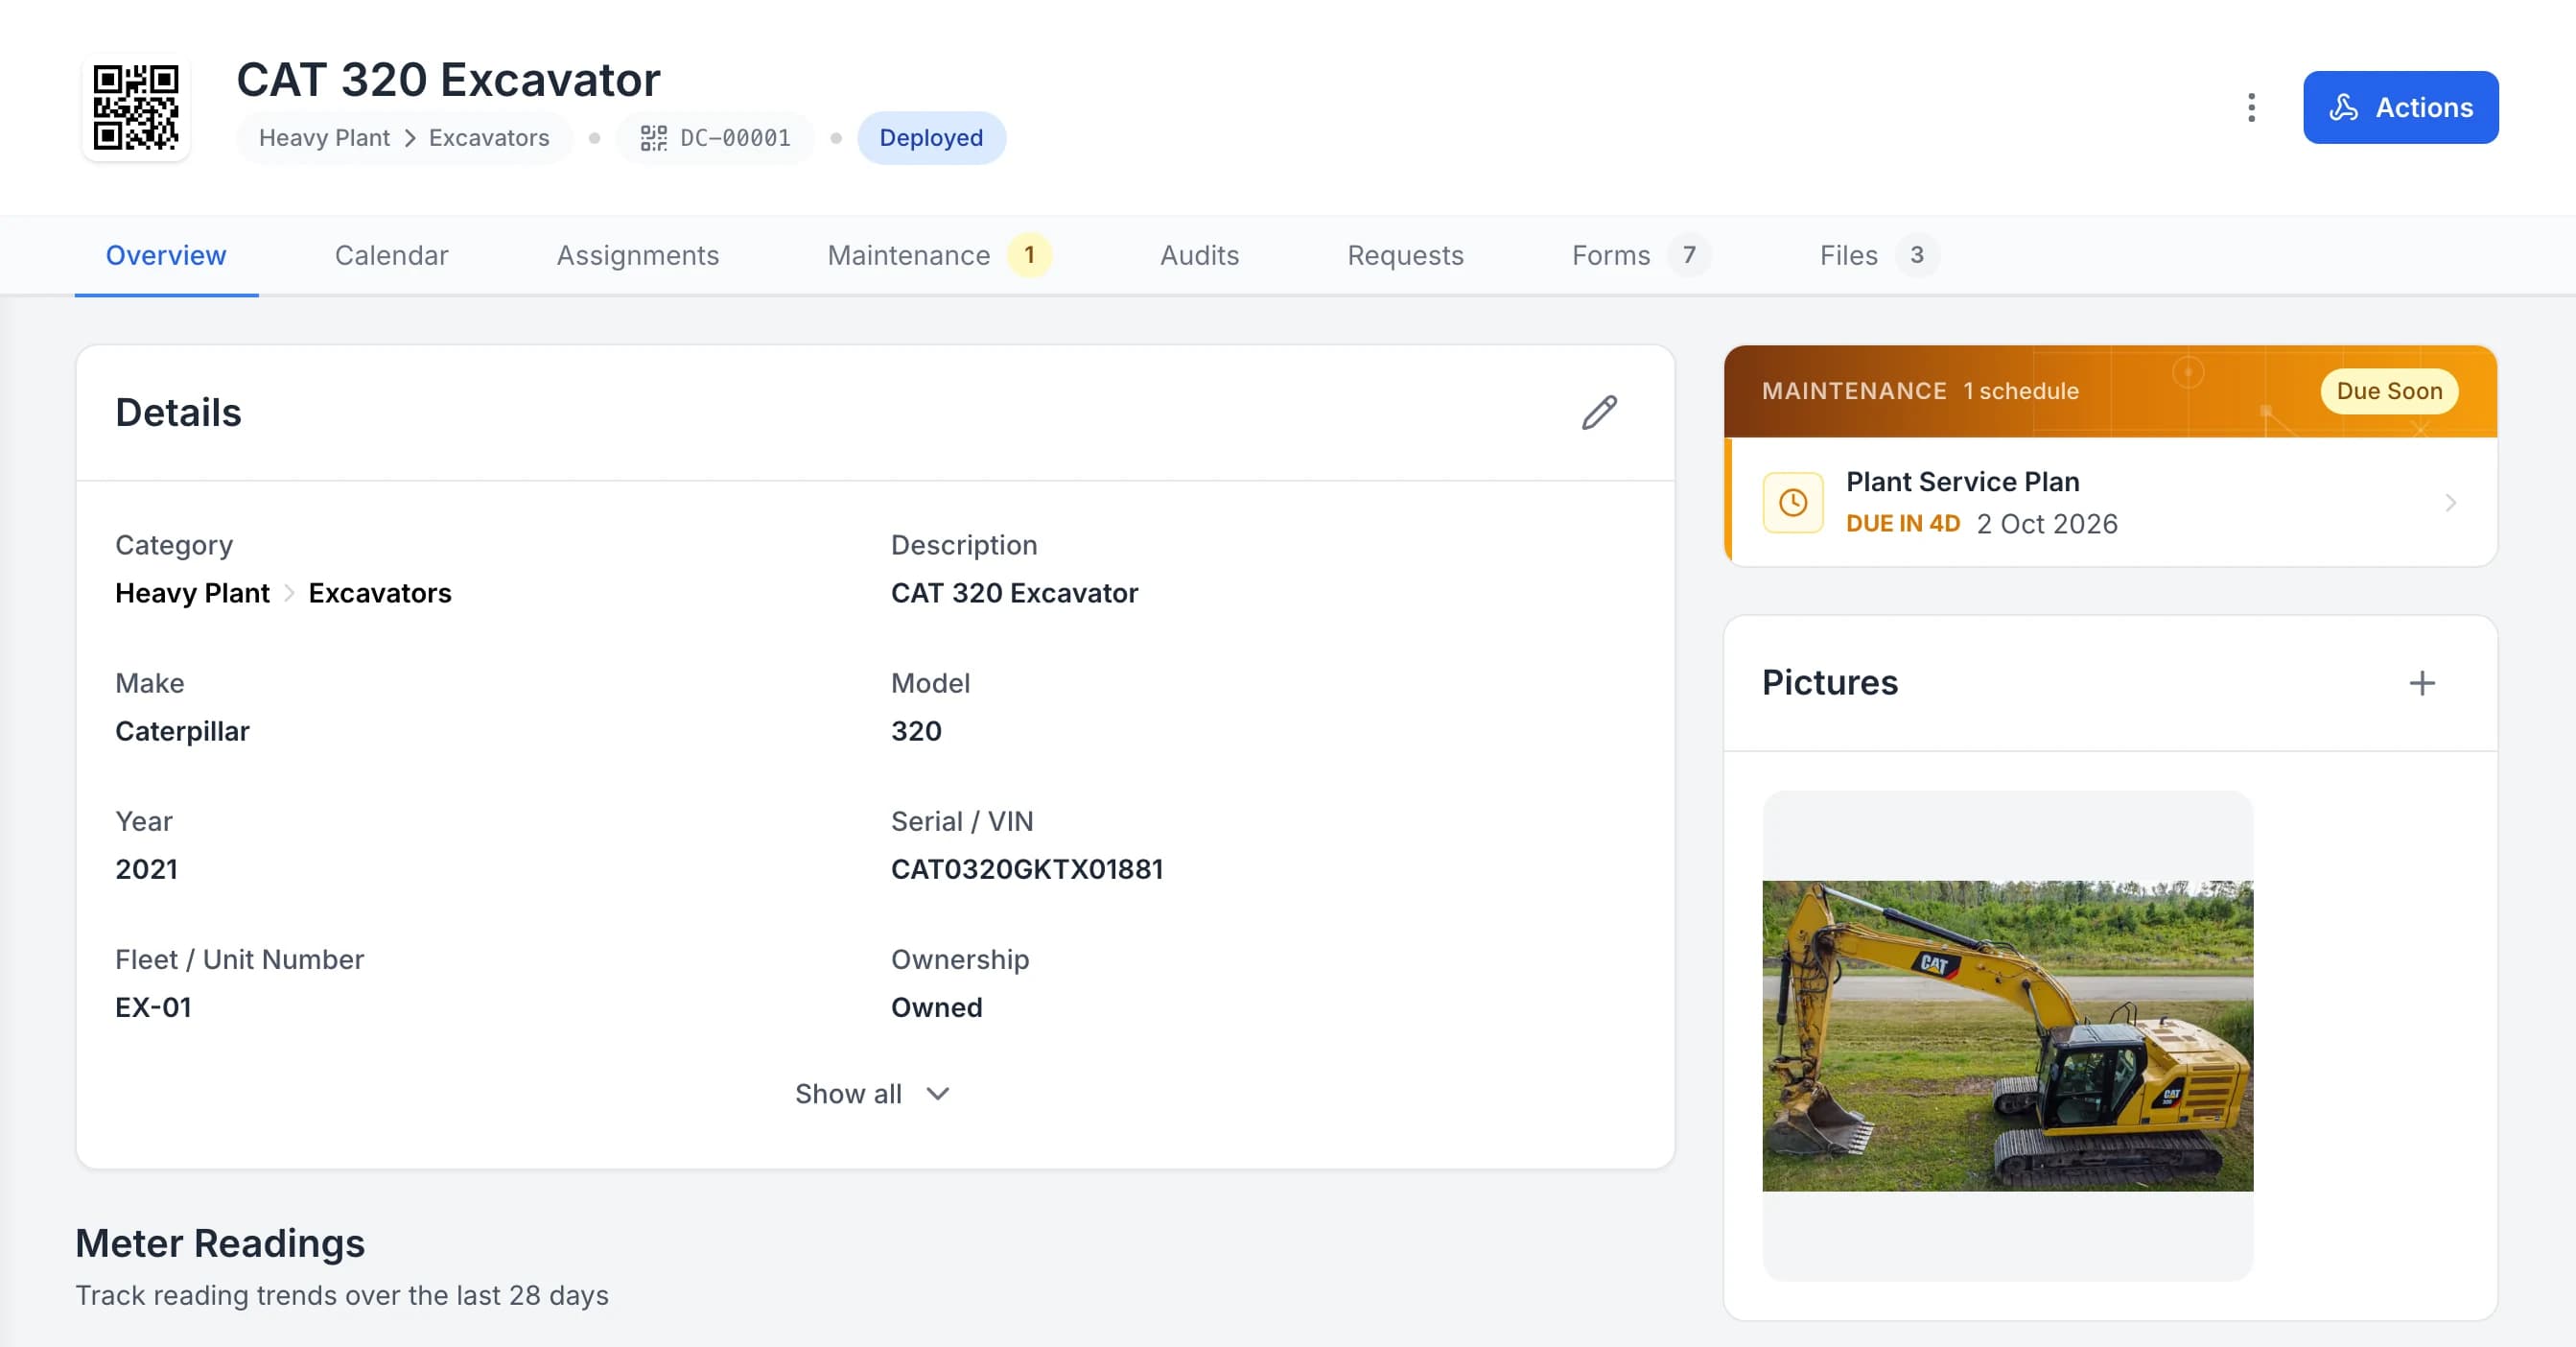Viewport: 2576px width, 1347px height.
Task: Click the fleet number EX-01
Action: (153, 1007)
